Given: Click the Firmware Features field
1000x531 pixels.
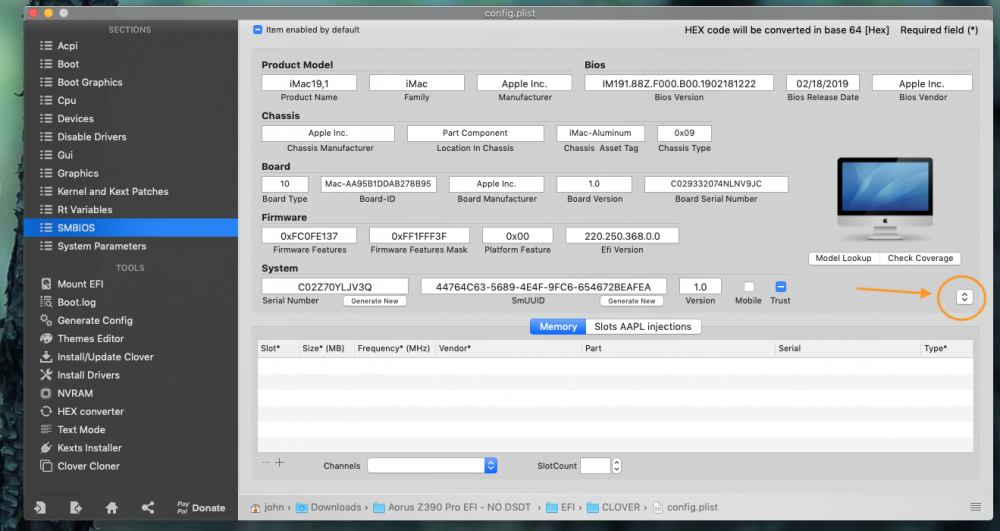Looking at the screenshot, I should coord(309,236).
